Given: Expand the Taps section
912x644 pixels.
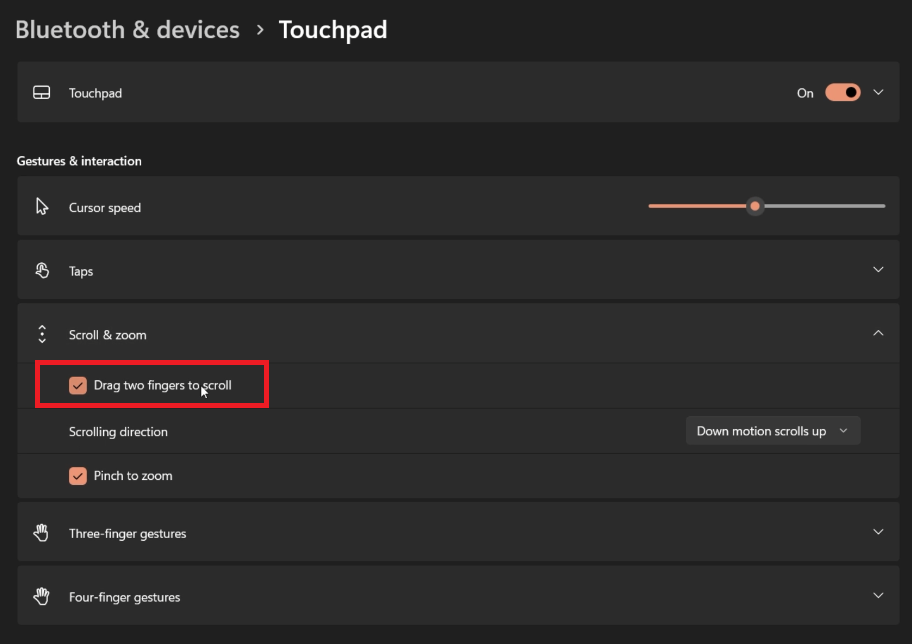Looking at the screenshot, I should [x=878, y=269].
